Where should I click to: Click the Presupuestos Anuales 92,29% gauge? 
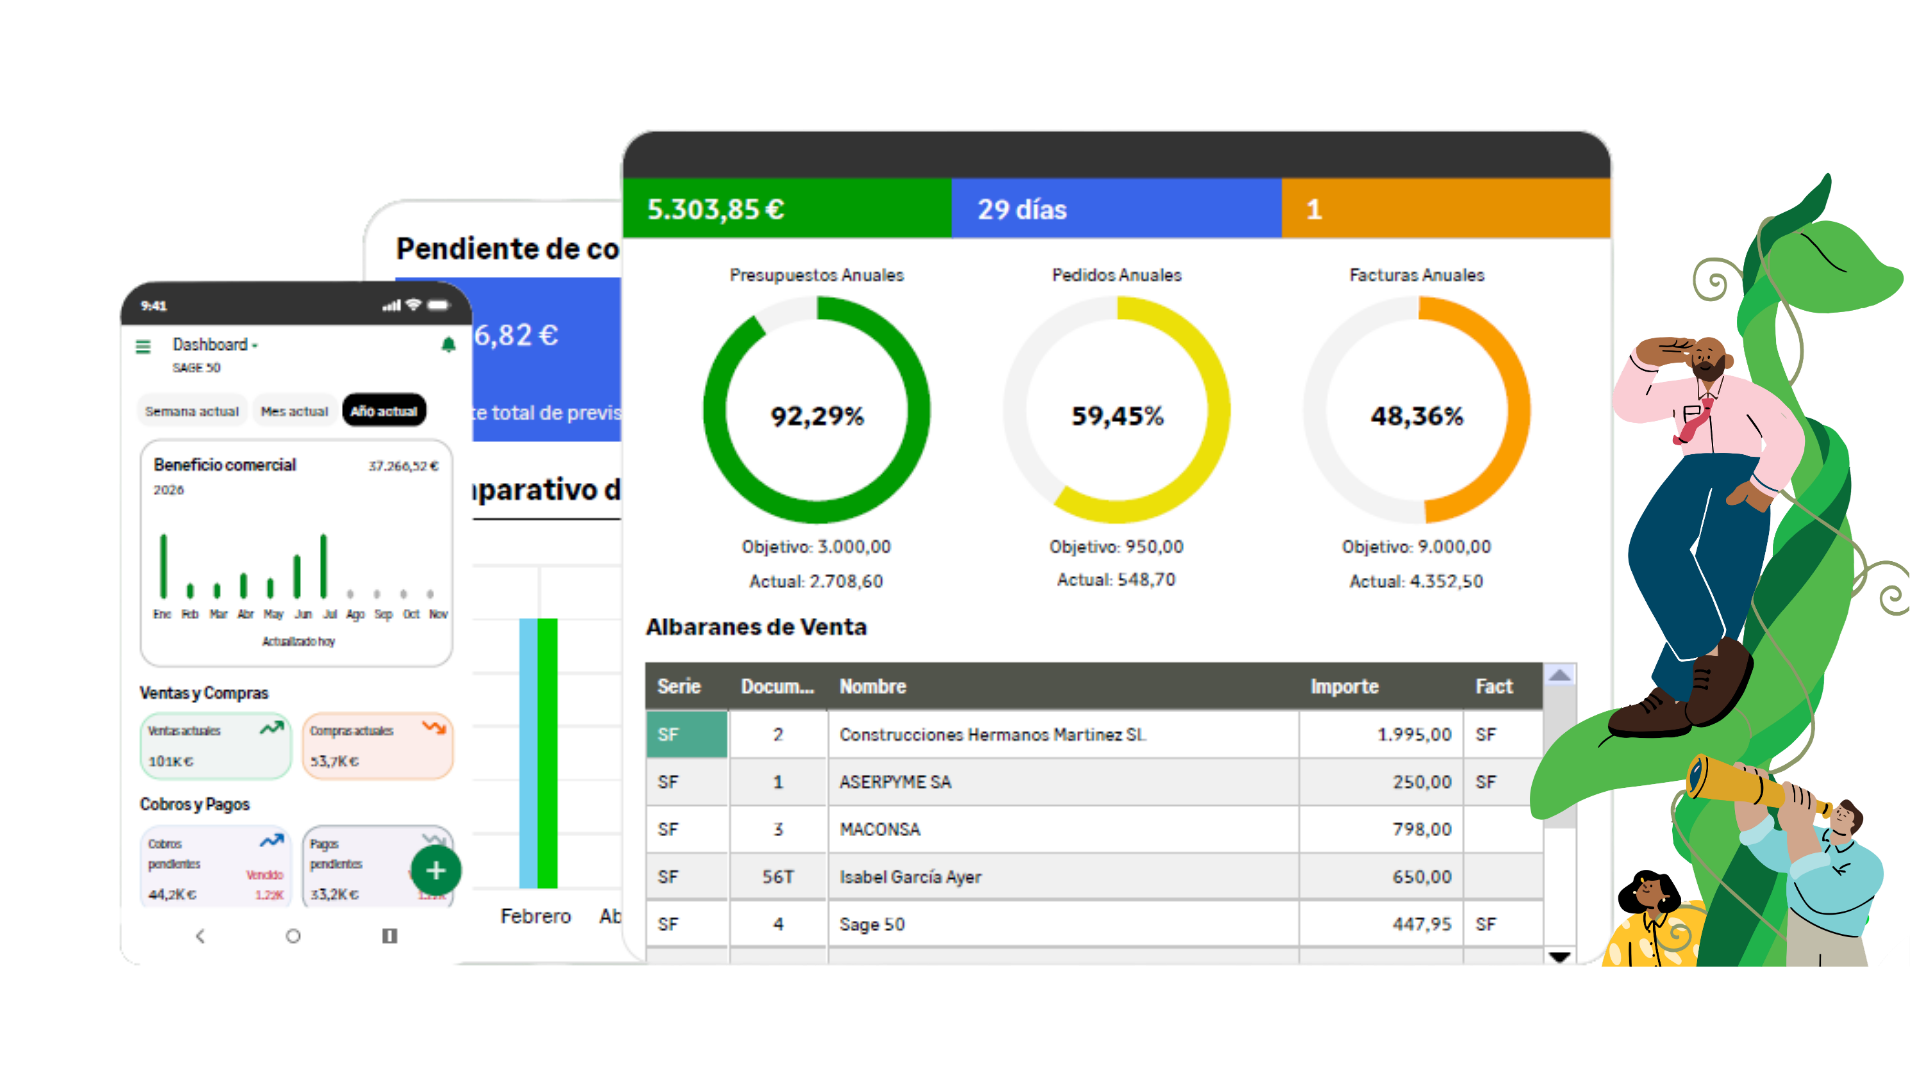coord(816,410)
